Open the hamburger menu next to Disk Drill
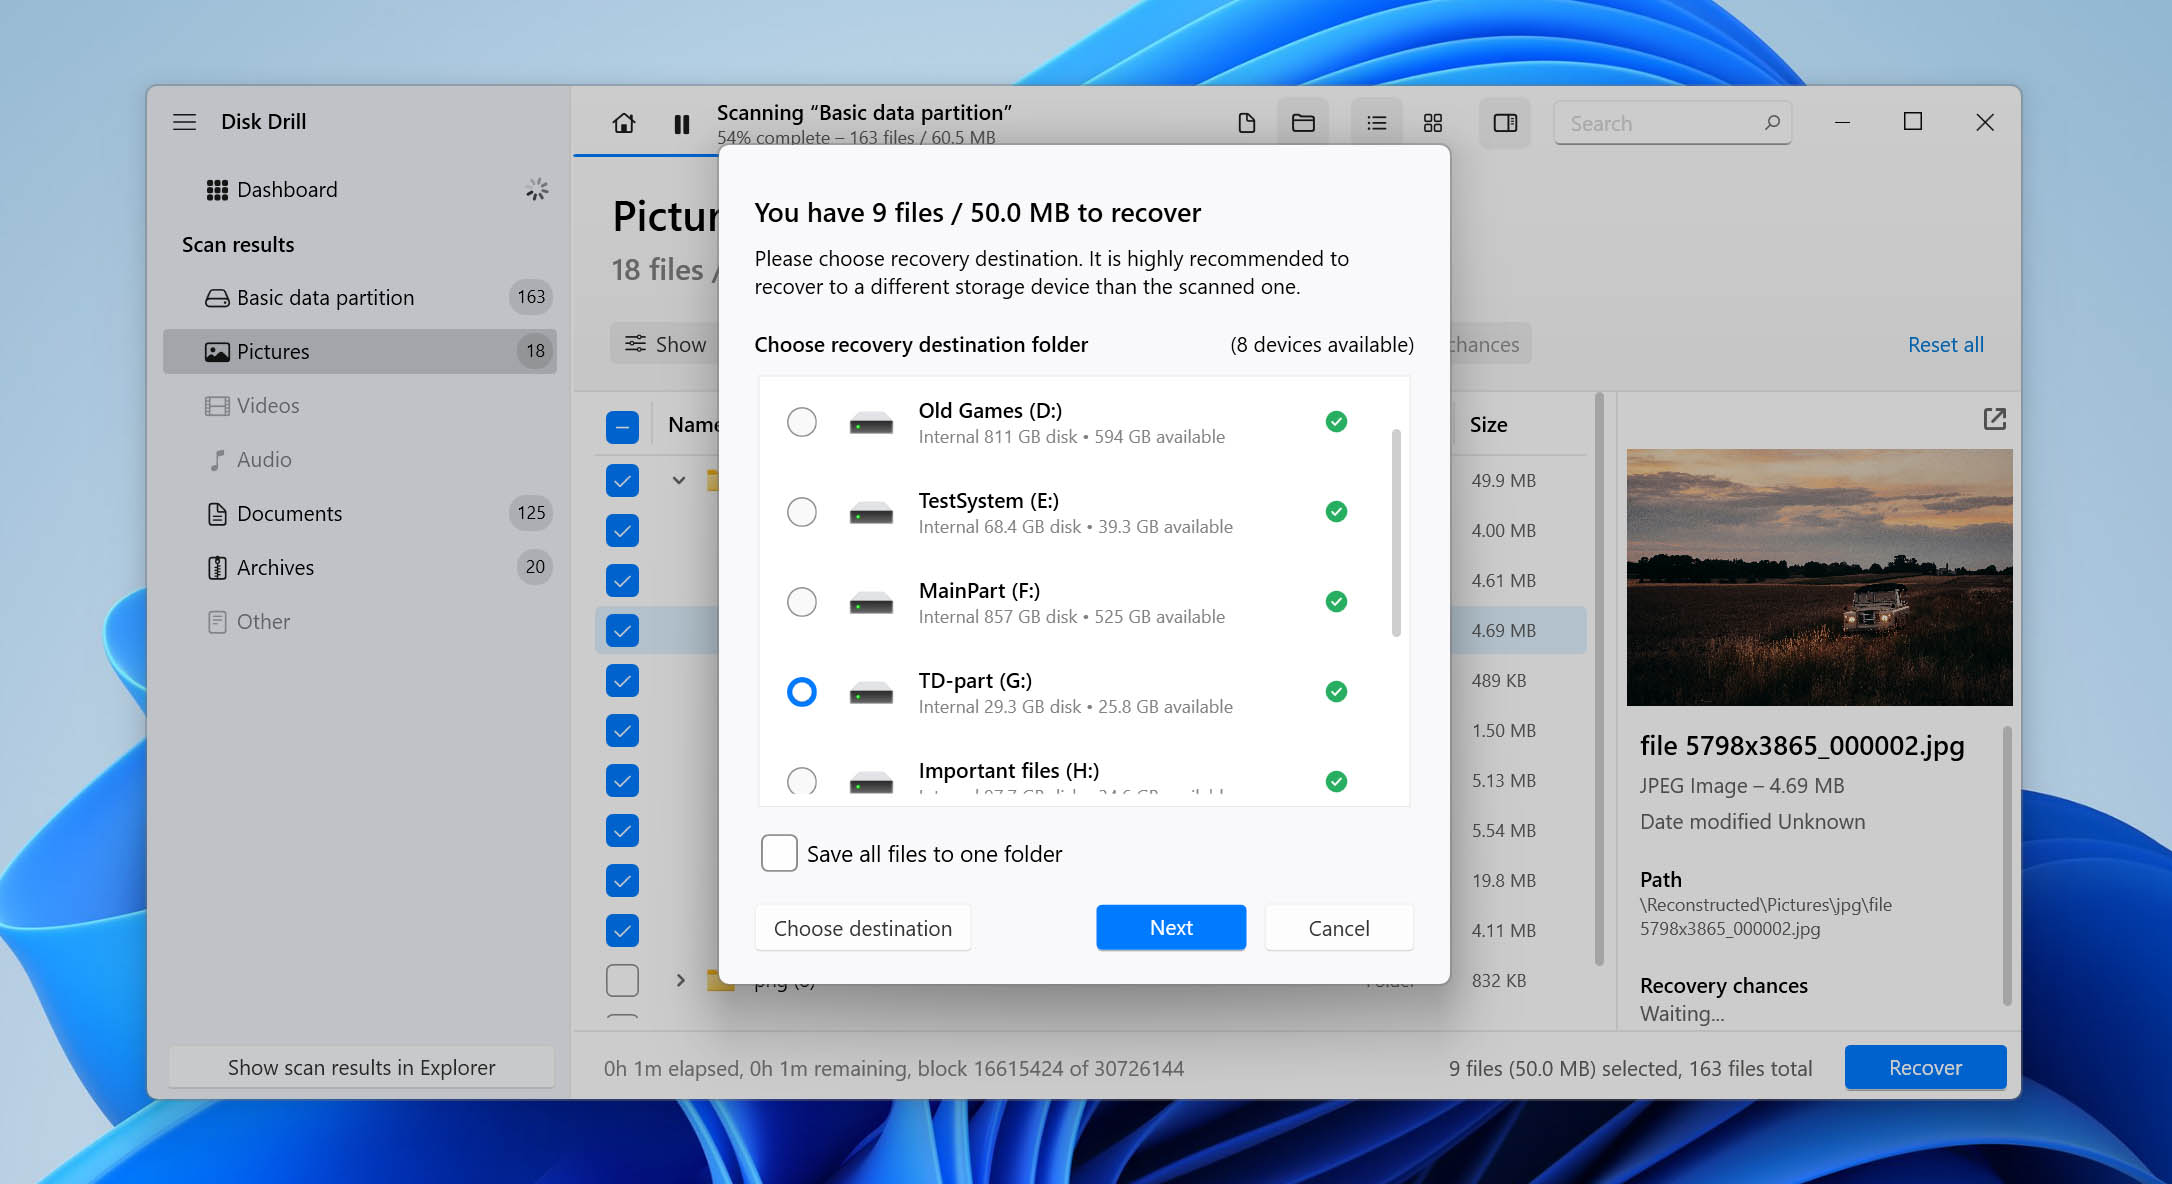2172x1184 pixels. tap(184, 122)
